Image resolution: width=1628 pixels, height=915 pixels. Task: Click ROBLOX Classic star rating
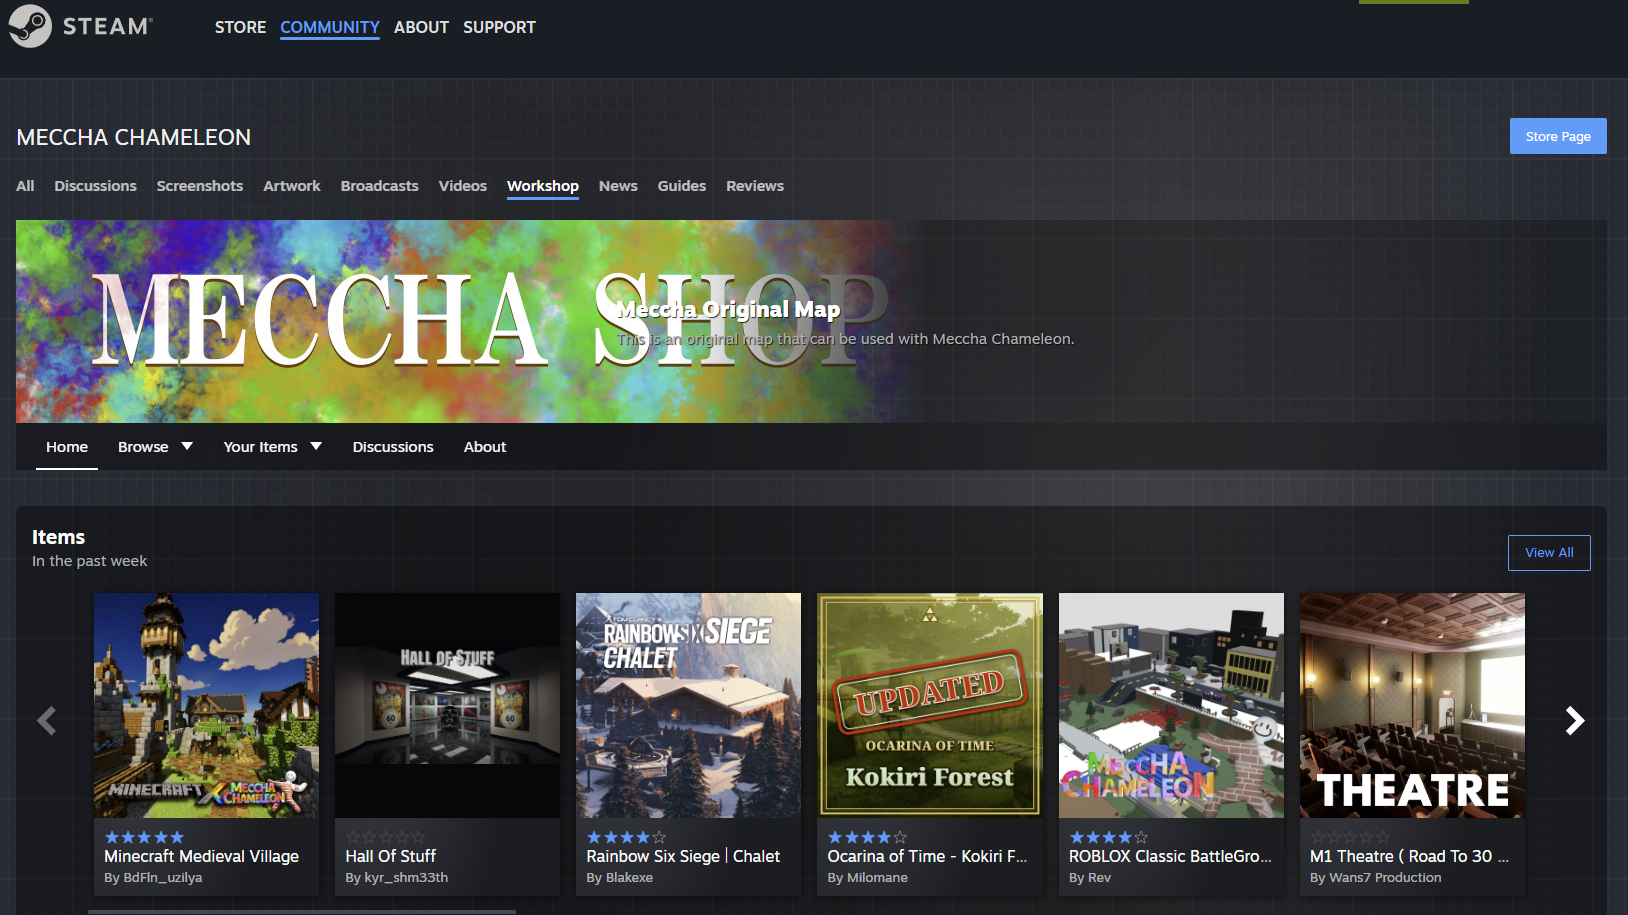point(1108,837)
